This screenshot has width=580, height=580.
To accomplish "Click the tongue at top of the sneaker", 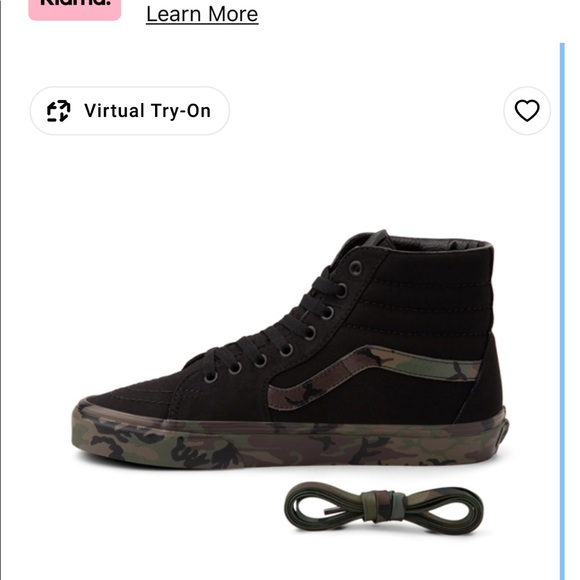I will [364, 242].
